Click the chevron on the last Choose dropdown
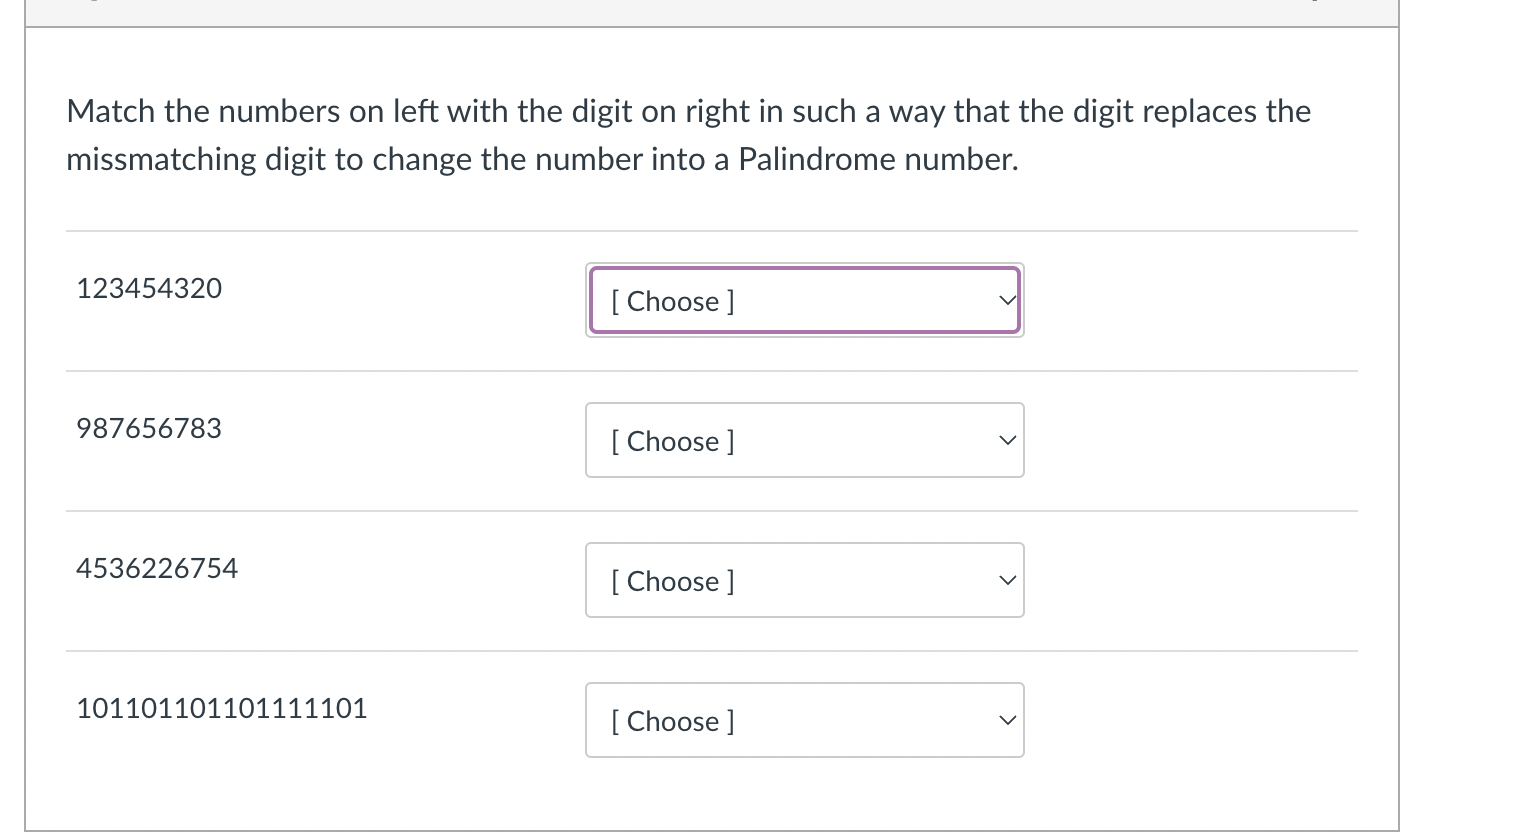 point(1007,720)
